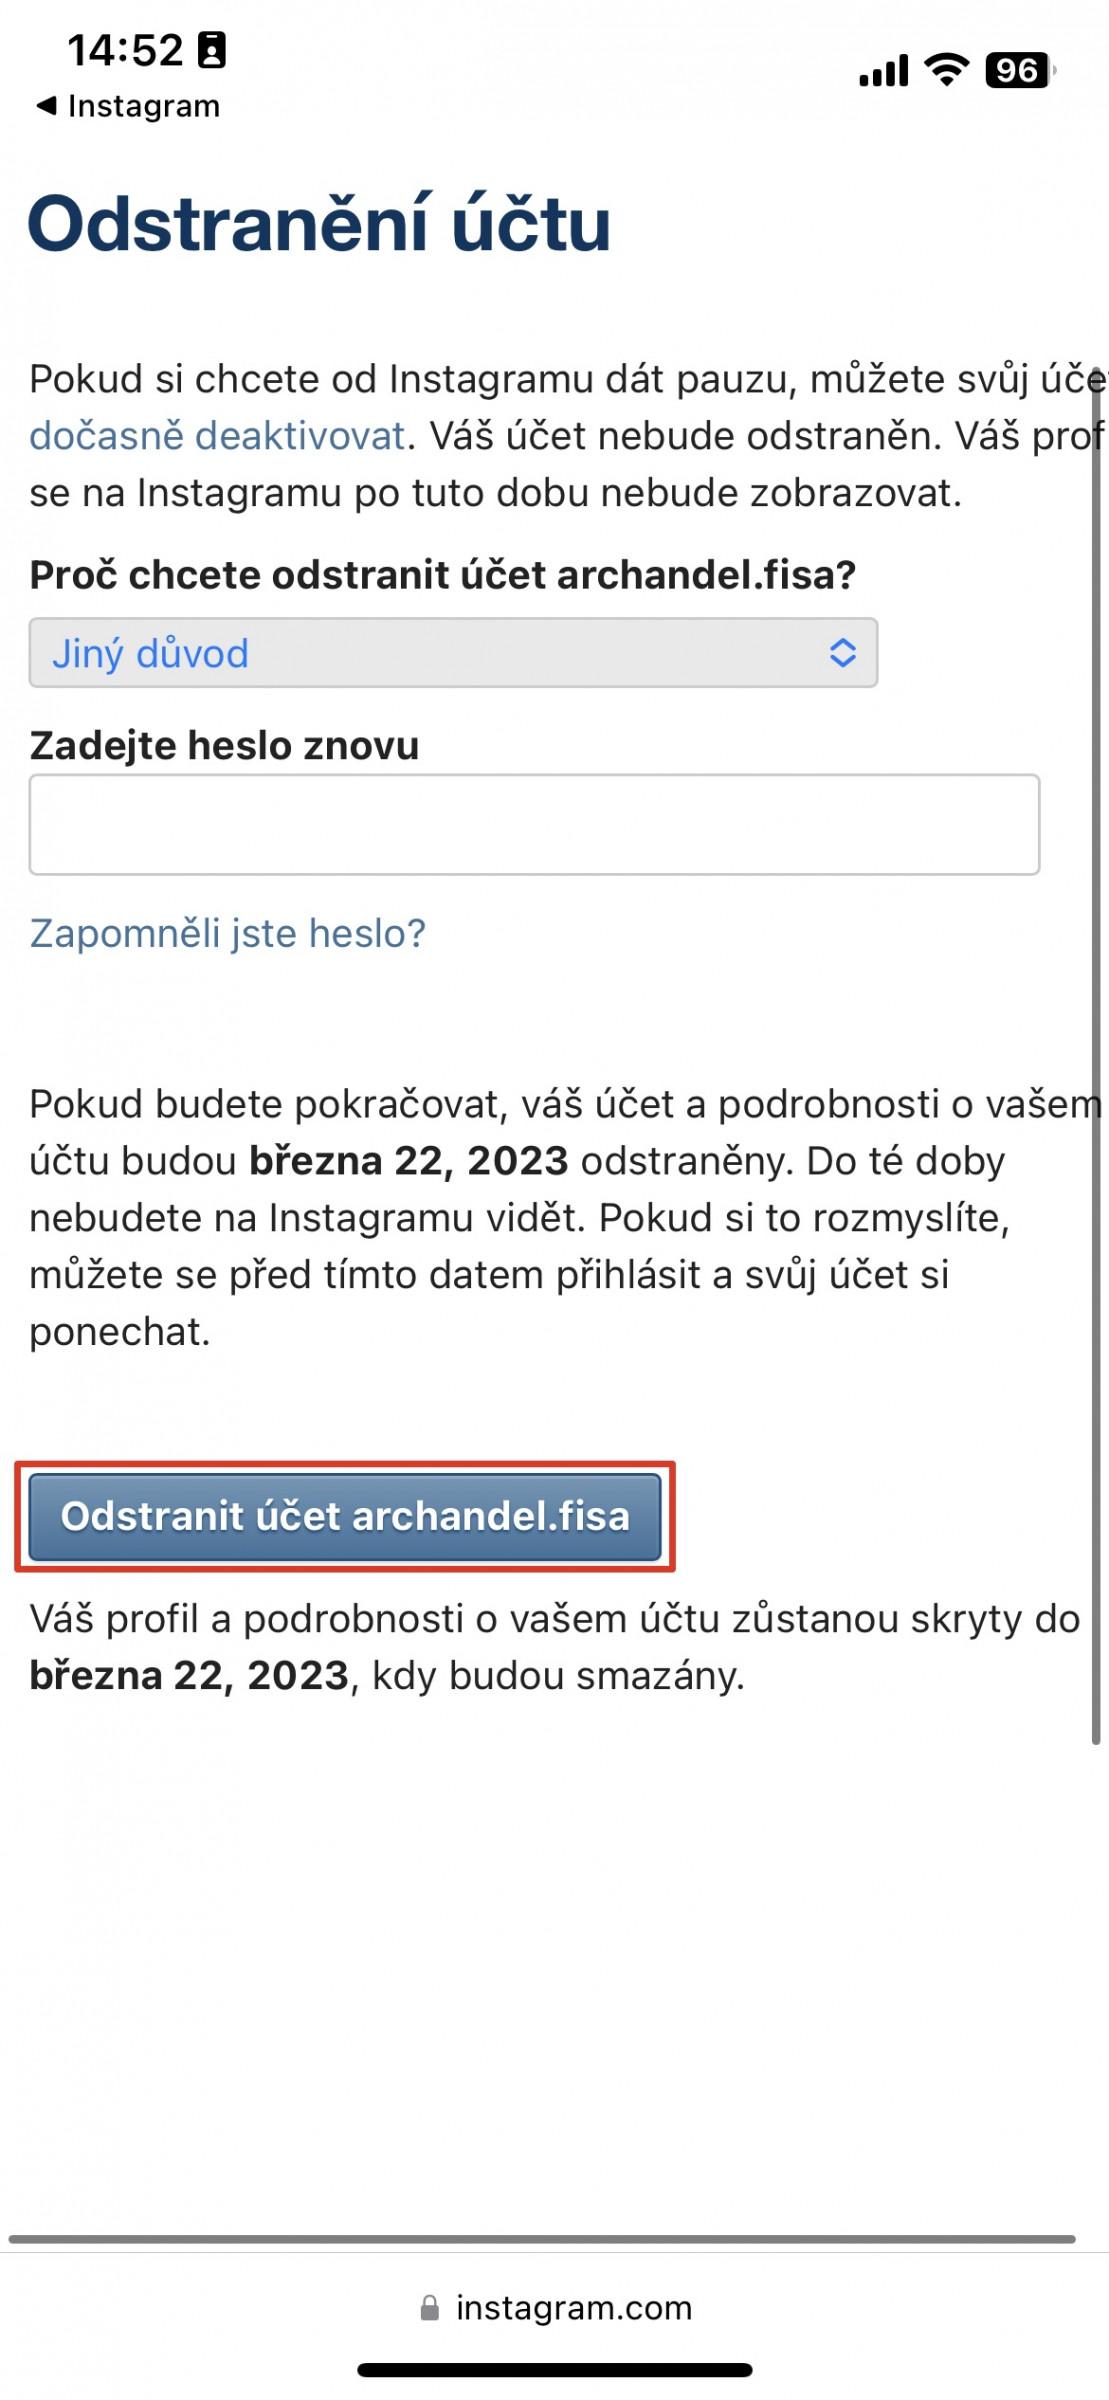Tap the 'Odstranění účtu' page heading
The height and width of the screenshot is (2400, 1109).
319,223
